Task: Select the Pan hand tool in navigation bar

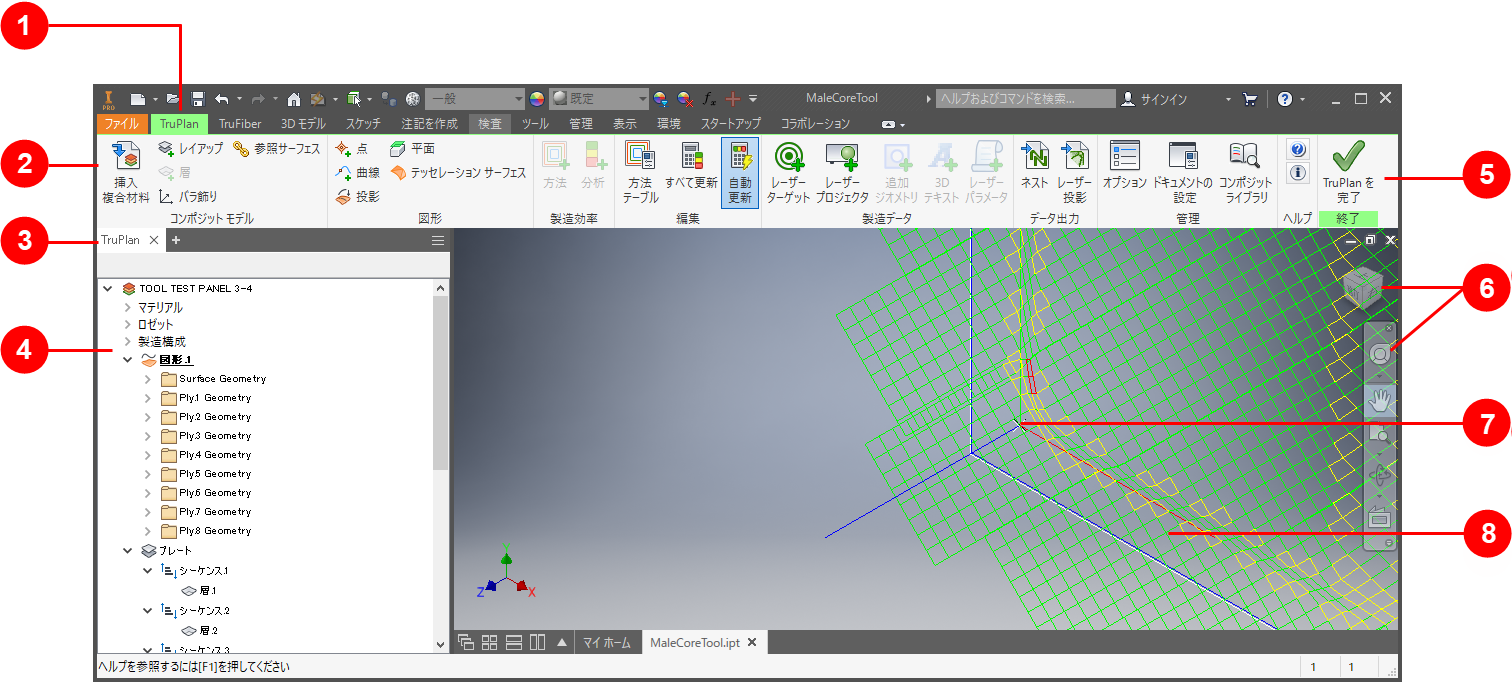Action: click(1380, 401)
